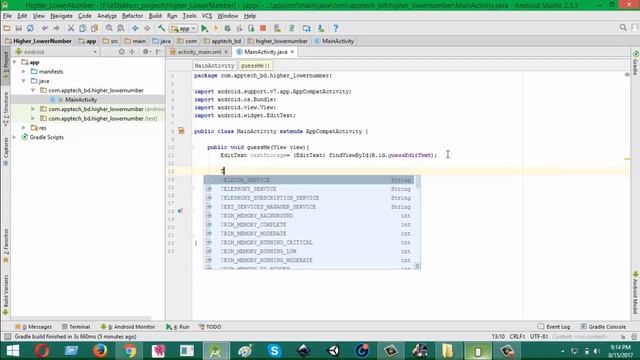
Task: Click the scroll-from-source target icon
Action: (x=121, y=52)
